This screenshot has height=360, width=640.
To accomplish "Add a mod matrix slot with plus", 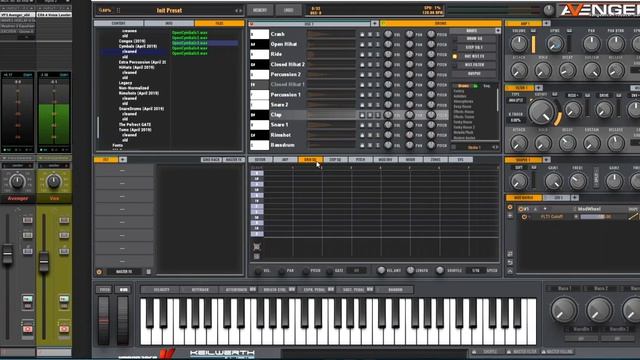I will pyautogui.click(x=510, y=216).
